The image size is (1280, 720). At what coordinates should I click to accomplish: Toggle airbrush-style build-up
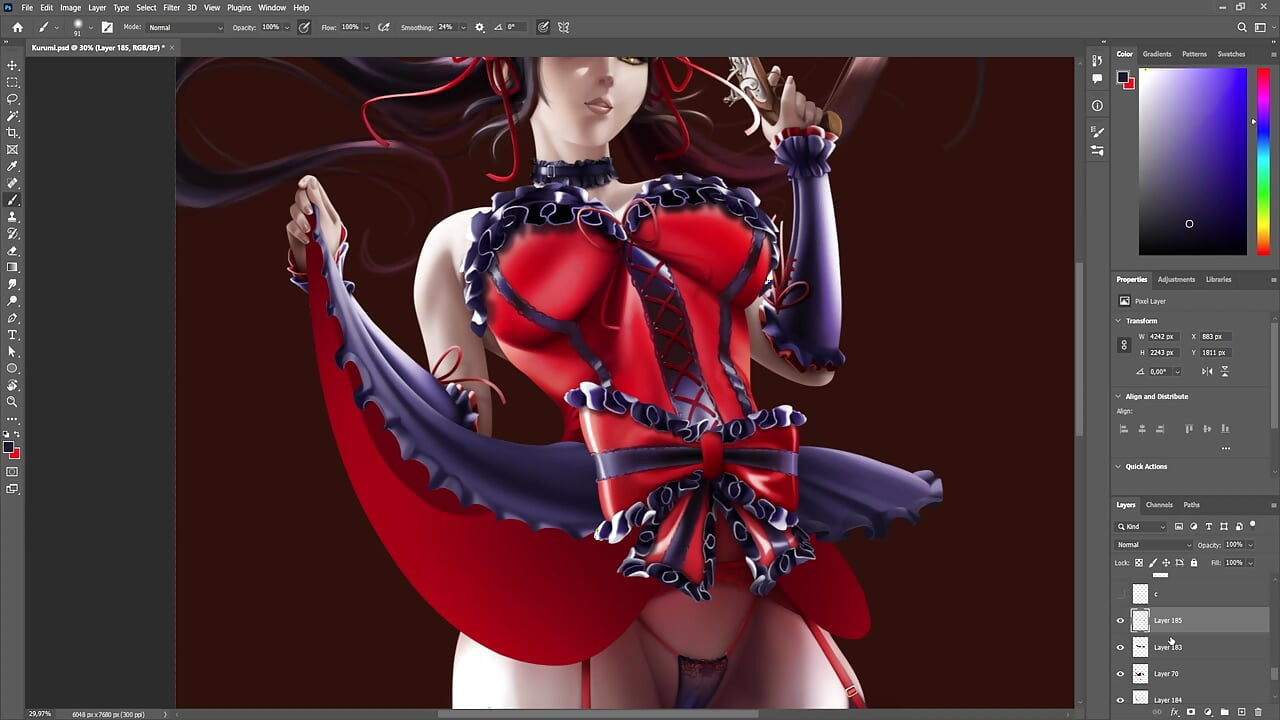(x=384, y=27)
